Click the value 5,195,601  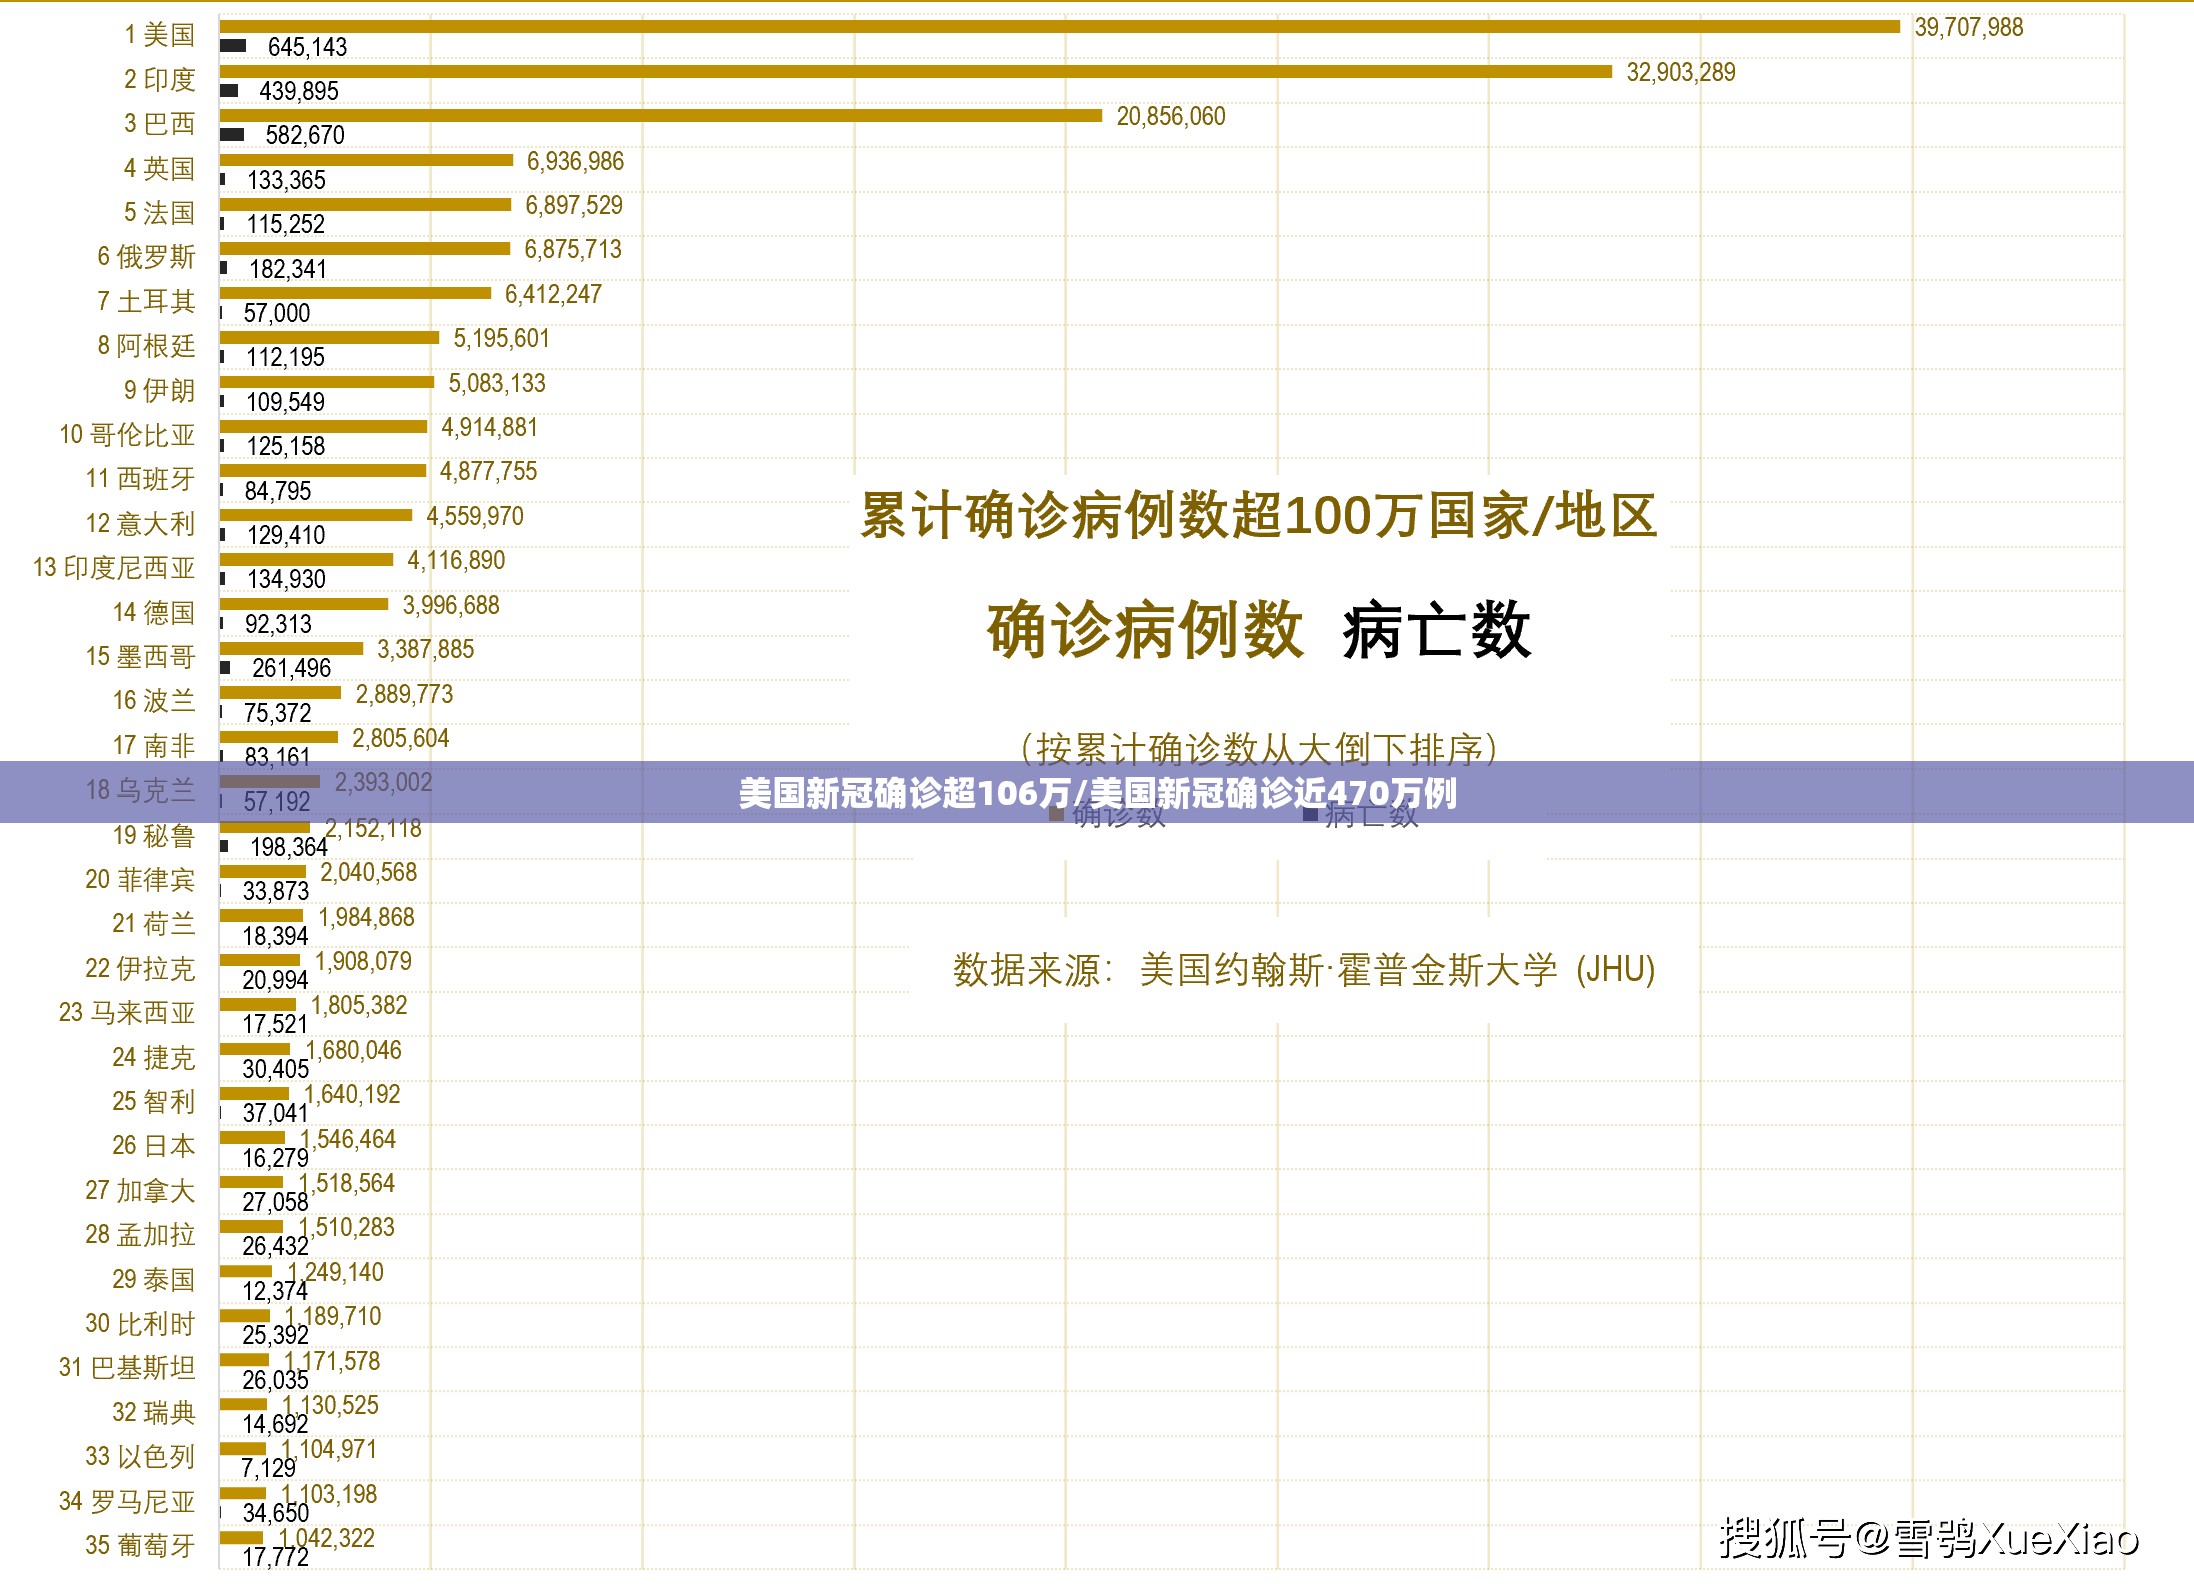coord(501,338)
